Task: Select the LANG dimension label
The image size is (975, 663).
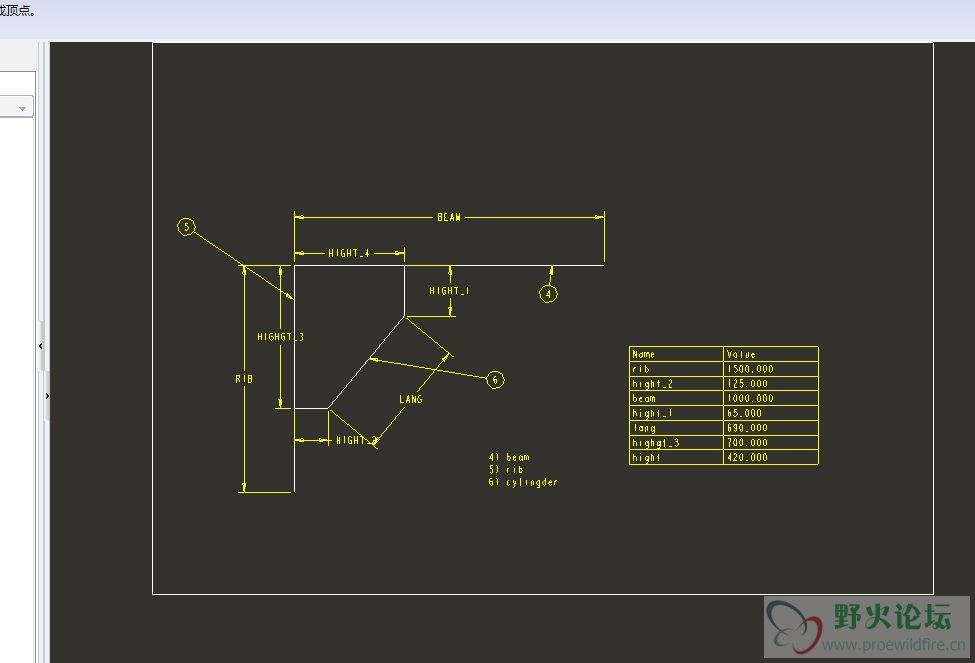Action: [410, 399]
